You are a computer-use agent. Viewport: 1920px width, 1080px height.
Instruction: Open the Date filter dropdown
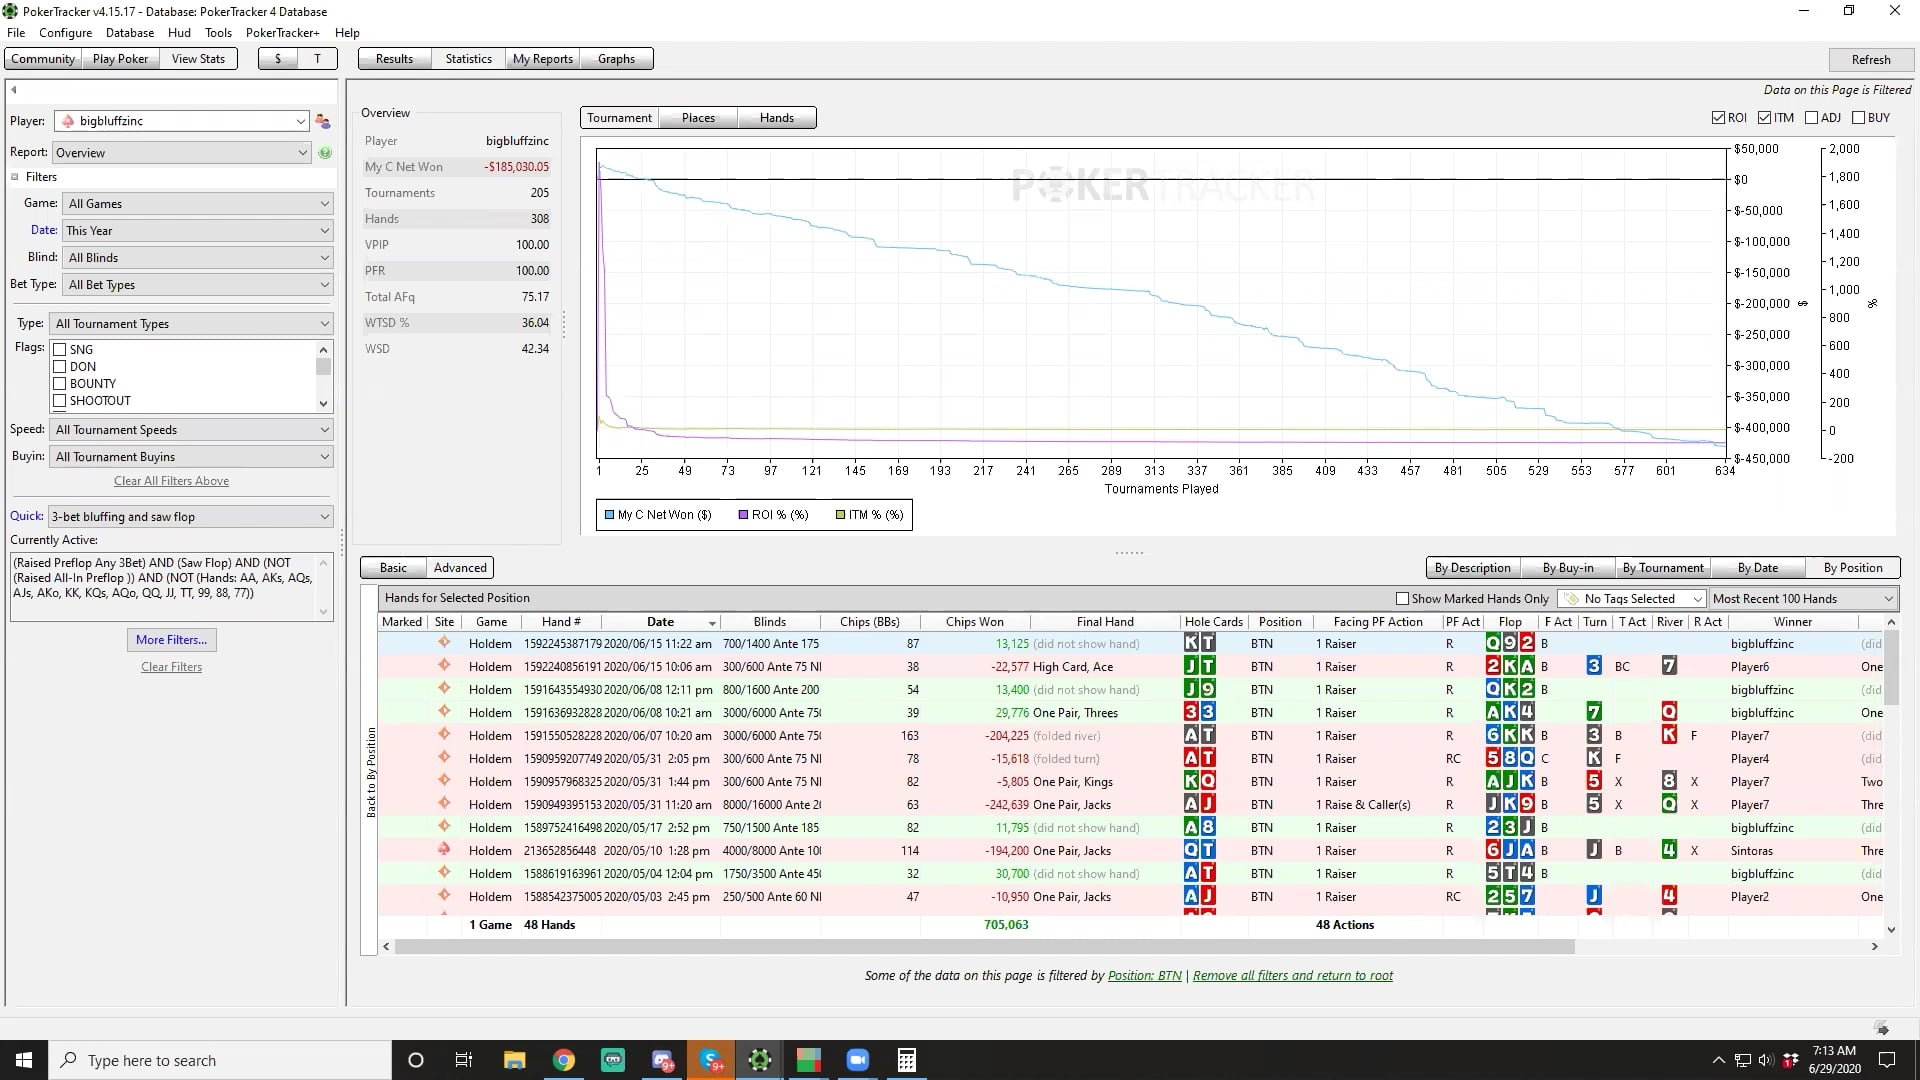tap(198, 231)
